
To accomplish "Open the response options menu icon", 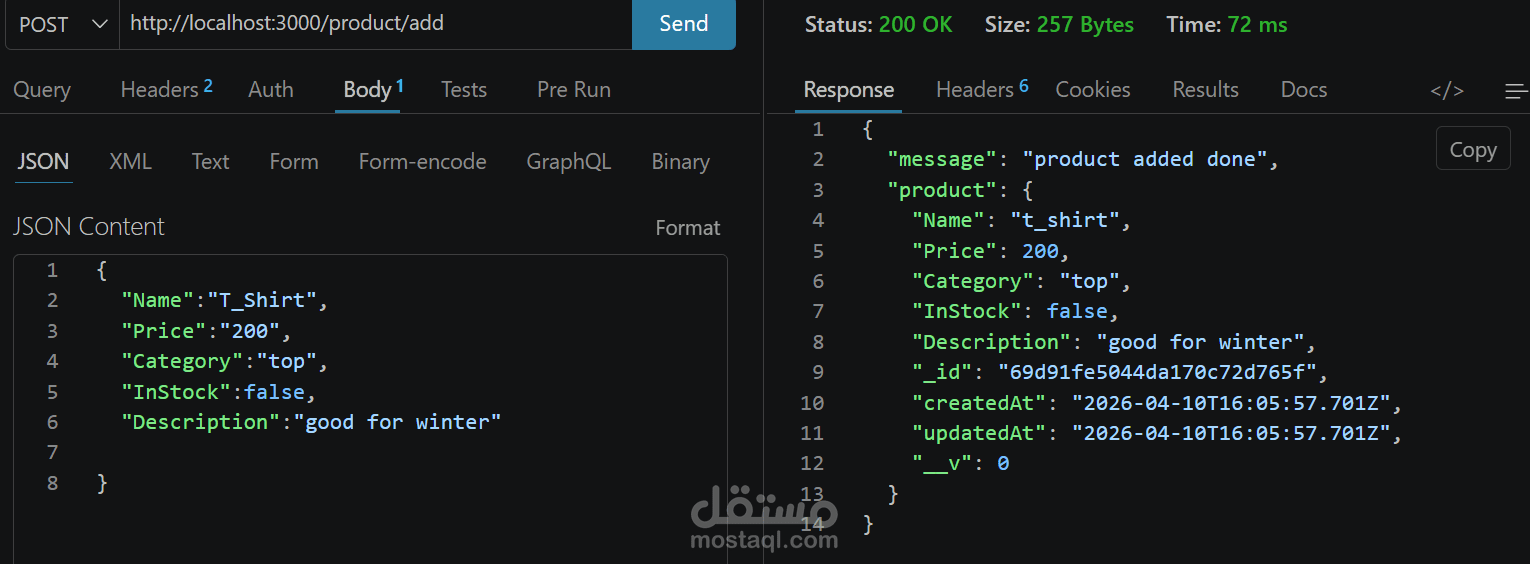I will pyautogui.click(x=1516, y=91).
